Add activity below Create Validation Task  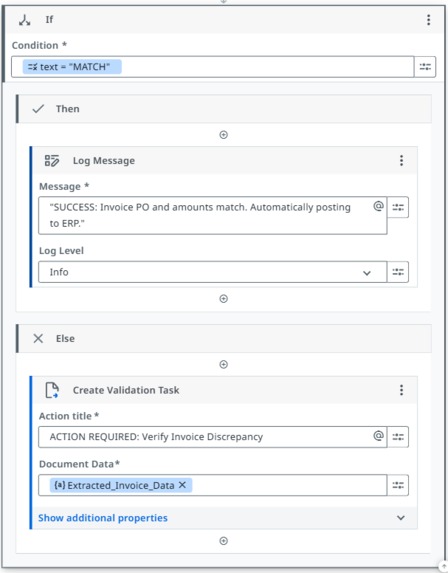click(224, 540)
